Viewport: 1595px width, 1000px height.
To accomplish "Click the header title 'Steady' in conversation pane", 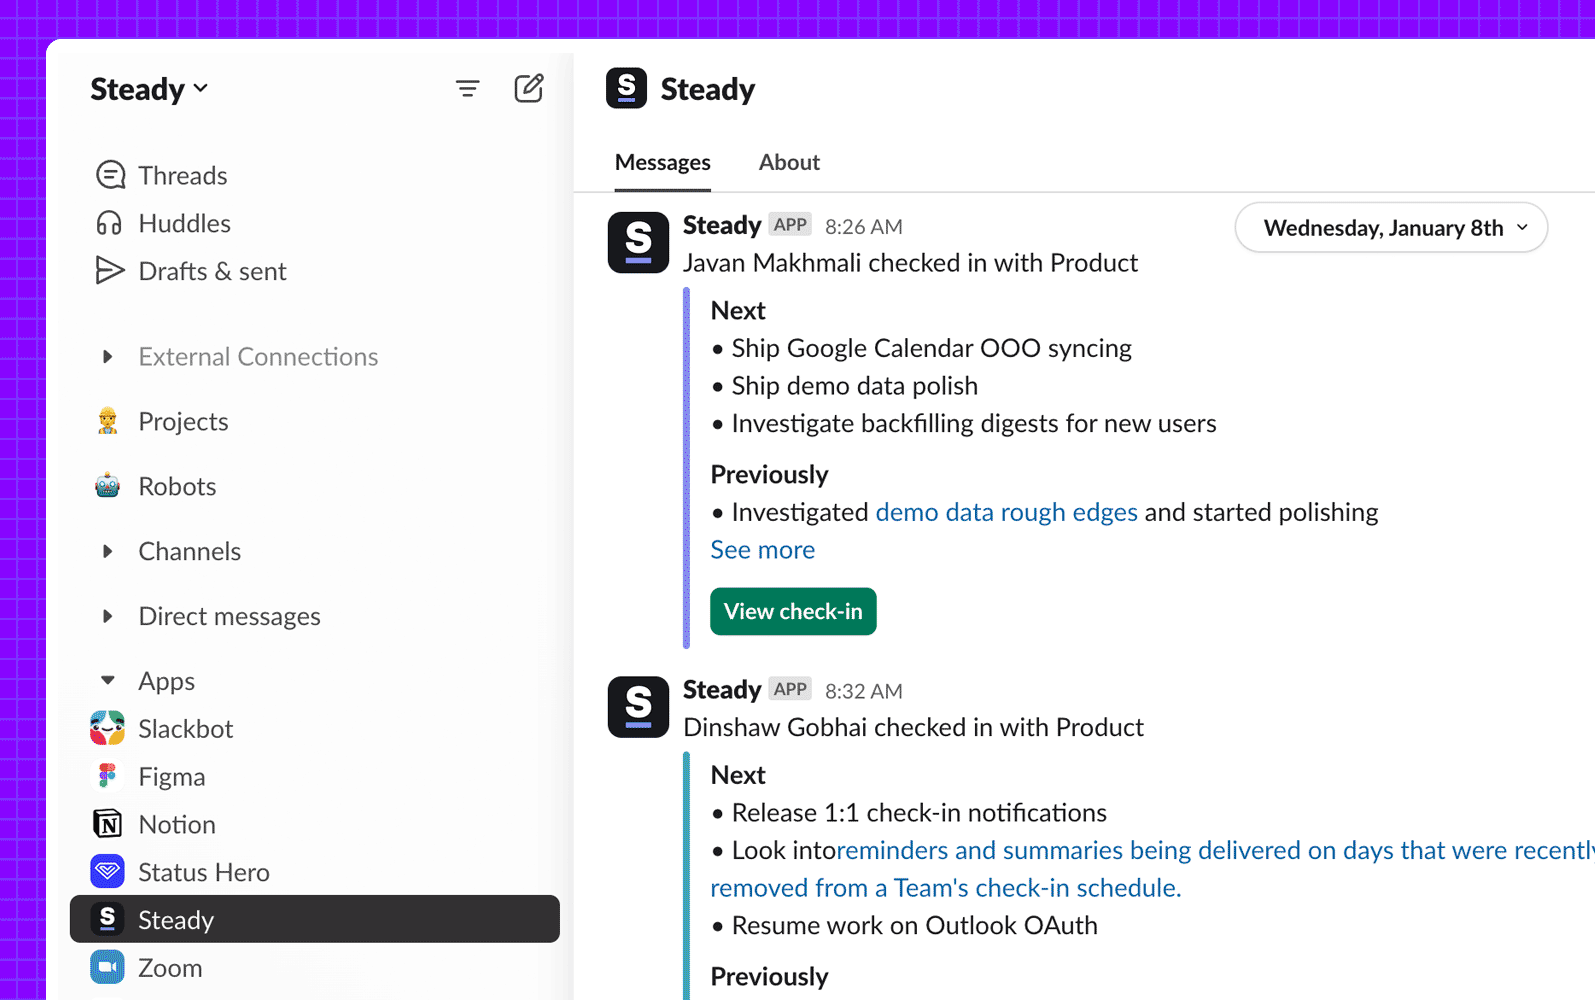I will coord(708,89).
